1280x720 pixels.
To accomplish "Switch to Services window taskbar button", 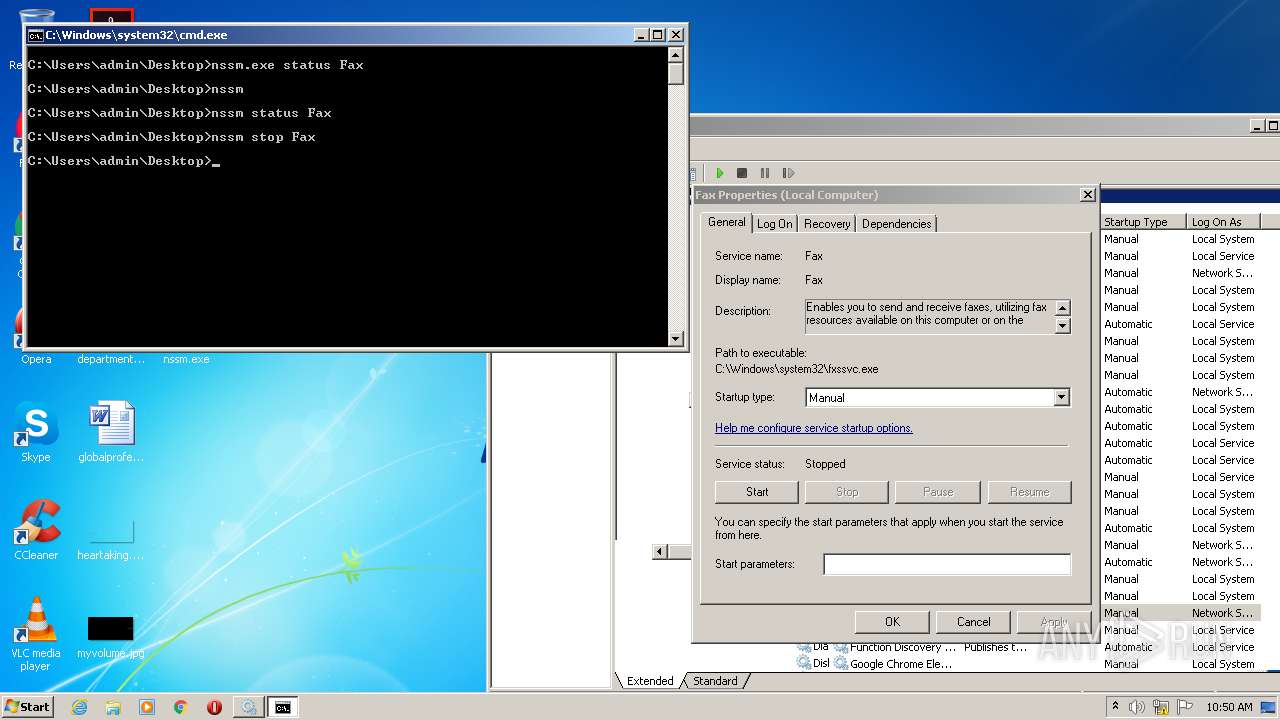I will click(248, 707).
